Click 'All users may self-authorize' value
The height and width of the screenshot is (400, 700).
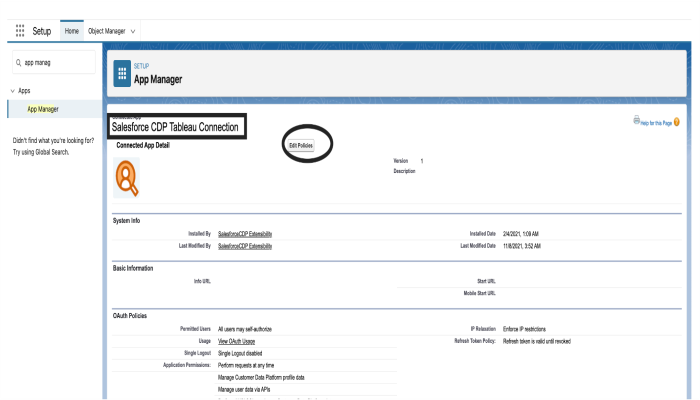[245, 329]
